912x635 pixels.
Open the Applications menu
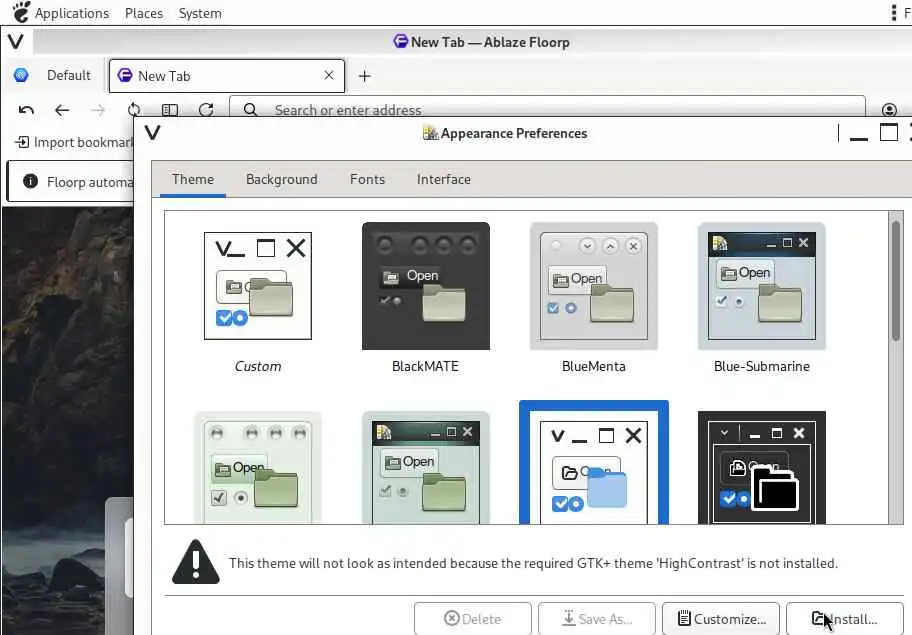[72, 13]
